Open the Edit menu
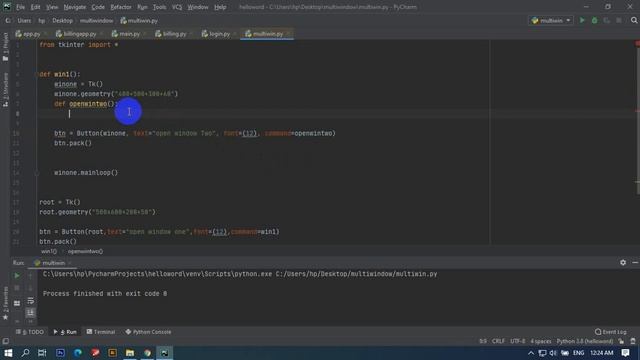Screen dimensions: 640x360 pyautogui.click(x=36, y=7)
